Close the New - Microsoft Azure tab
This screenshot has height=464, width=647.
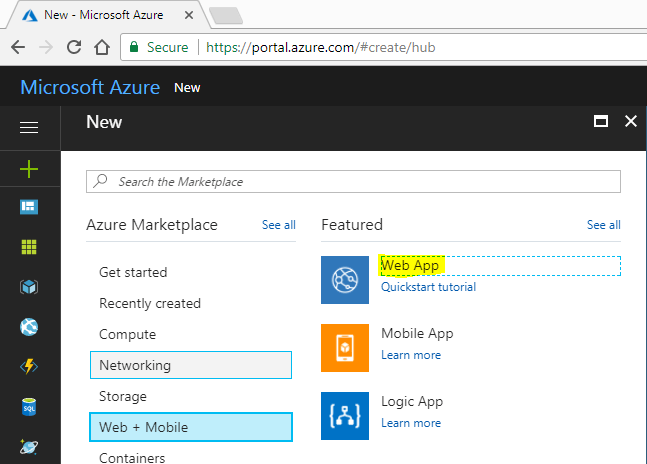coord(189,15)
